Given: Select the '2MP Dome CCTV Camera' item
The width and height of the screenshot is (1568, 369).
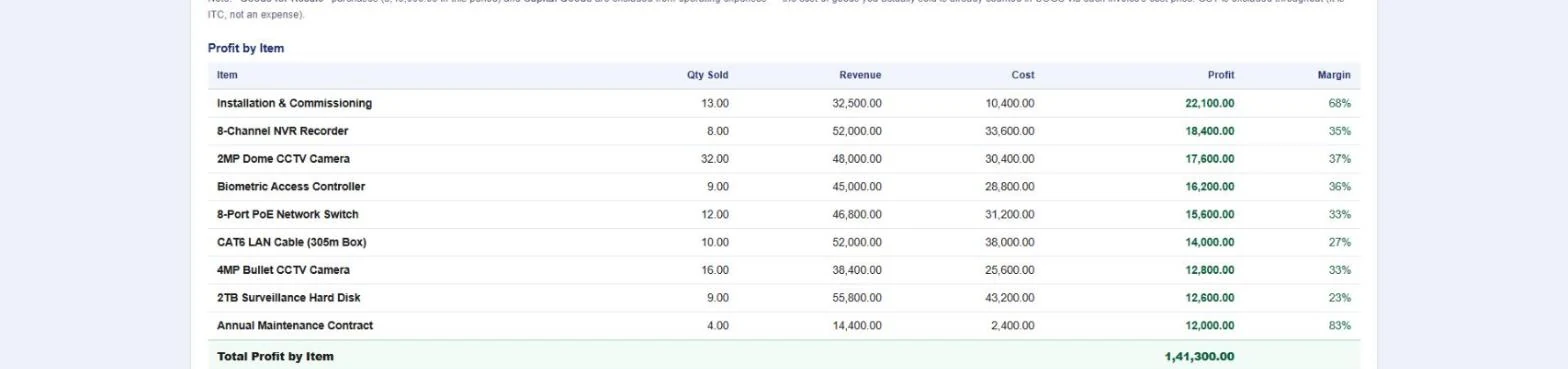Looking at the screenshot, I should click(x=283, y=159).
